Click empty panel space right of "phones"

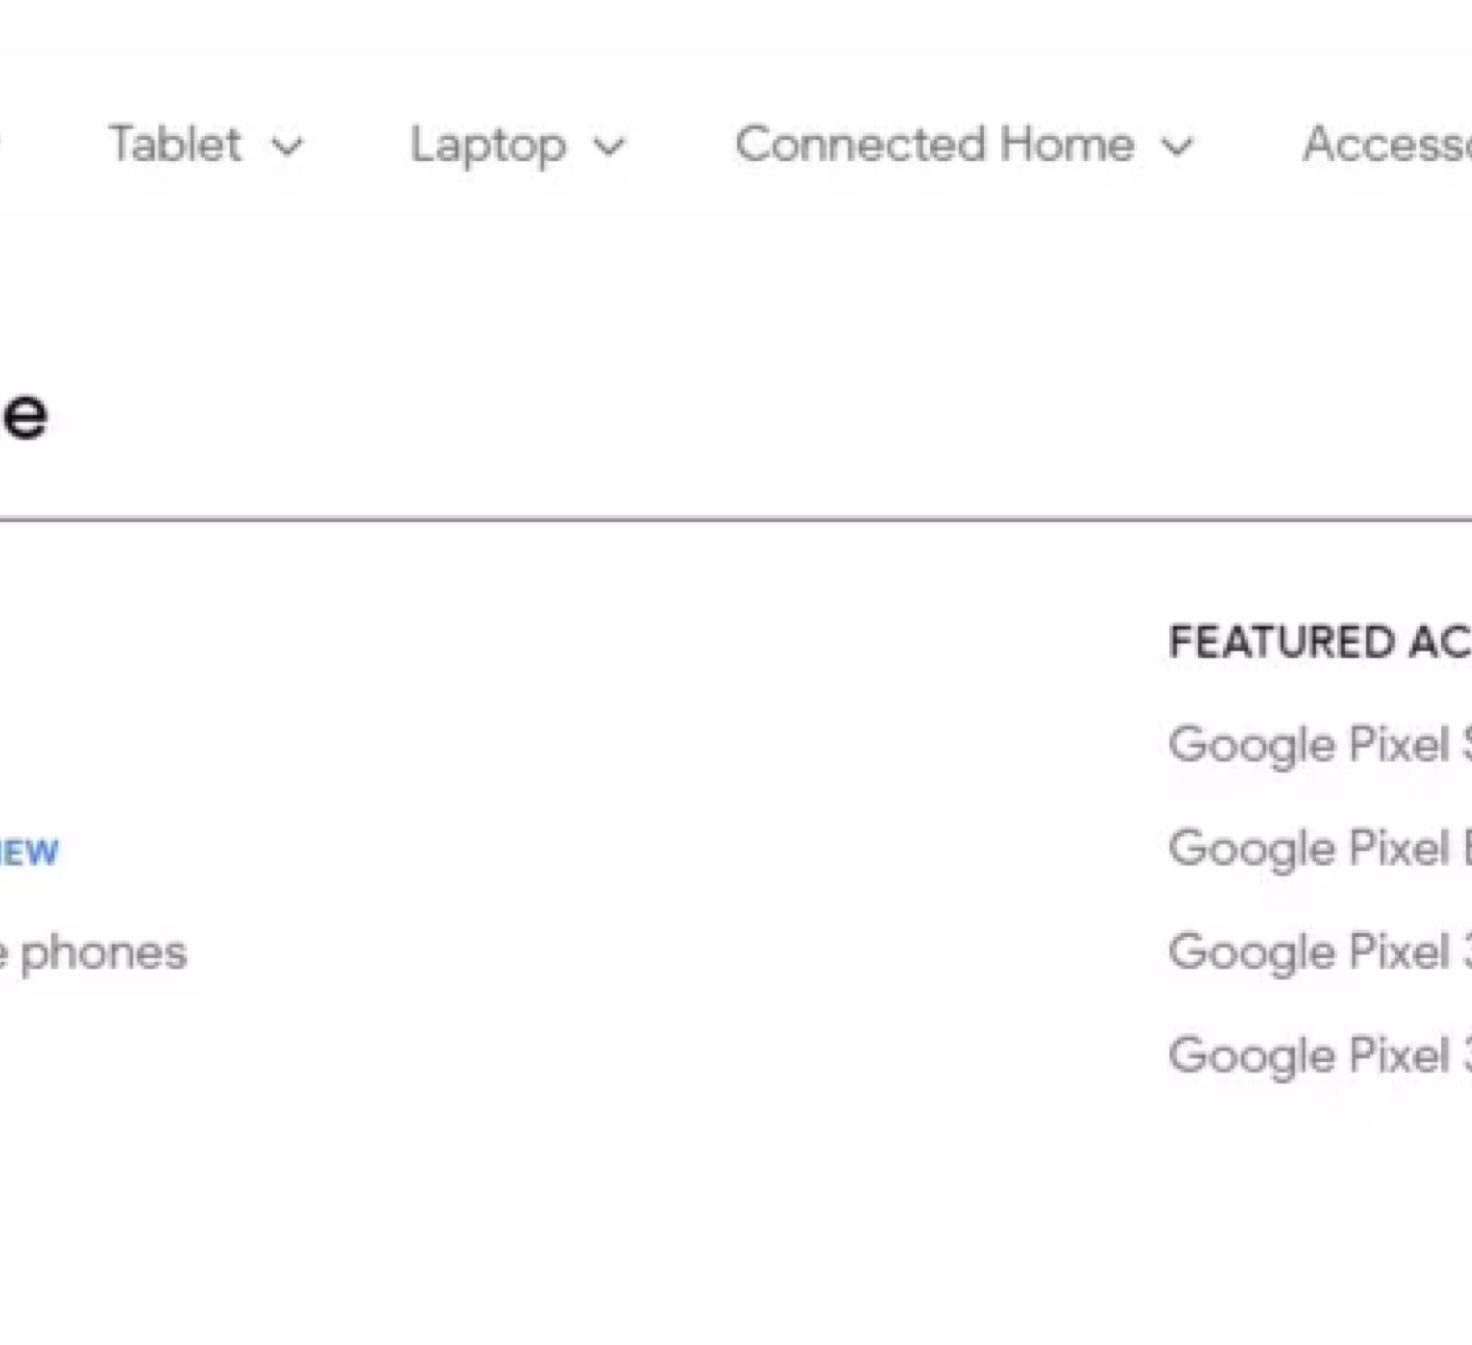tap(600, 952)
